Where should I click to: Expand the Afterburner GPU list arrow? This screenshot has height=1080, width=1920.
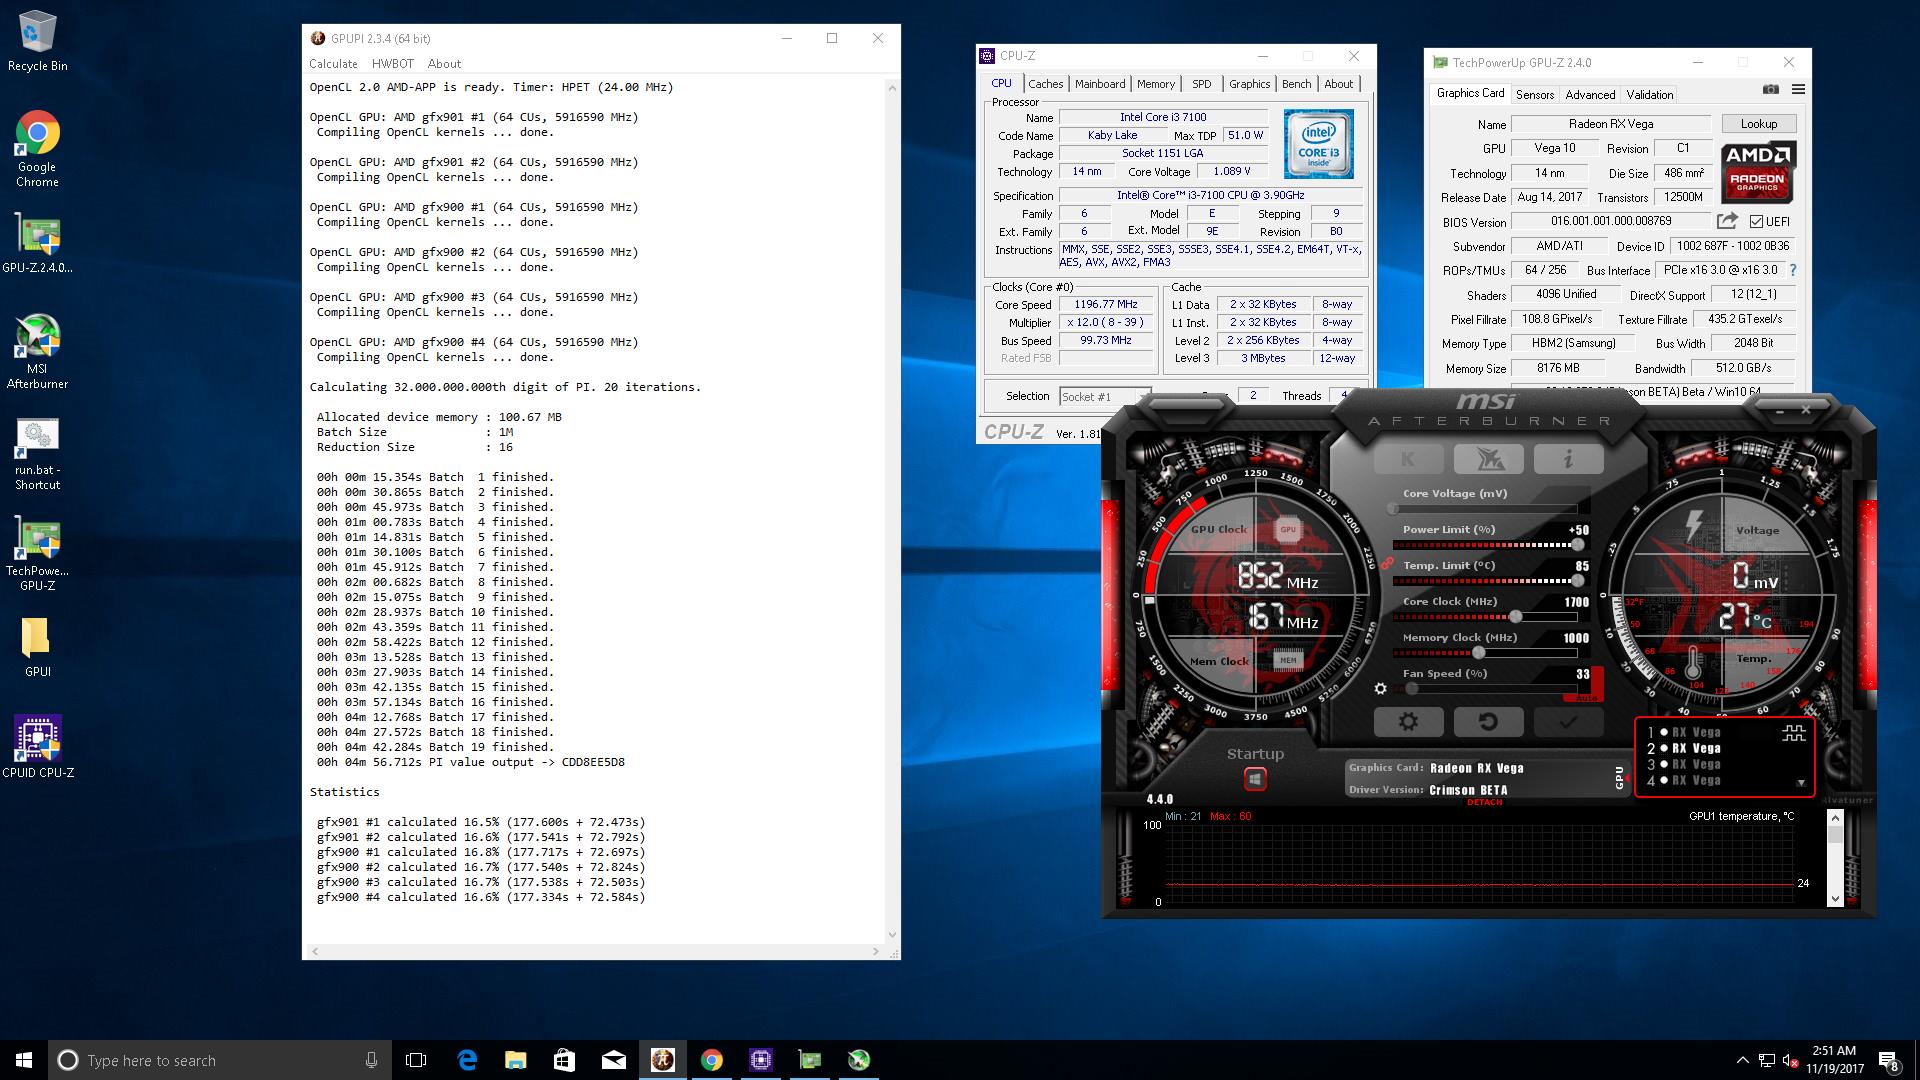tap(1801, 783)
